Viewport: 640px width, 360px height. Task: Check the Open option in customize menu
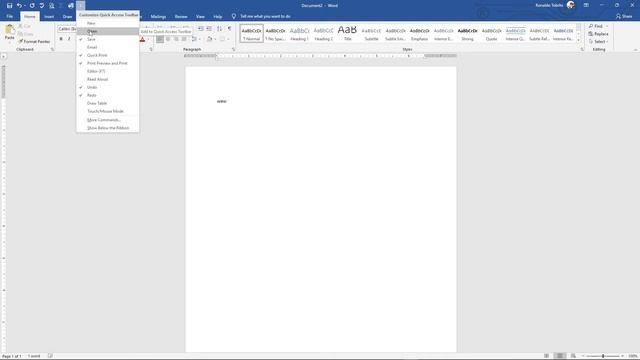tap(108, 31)
